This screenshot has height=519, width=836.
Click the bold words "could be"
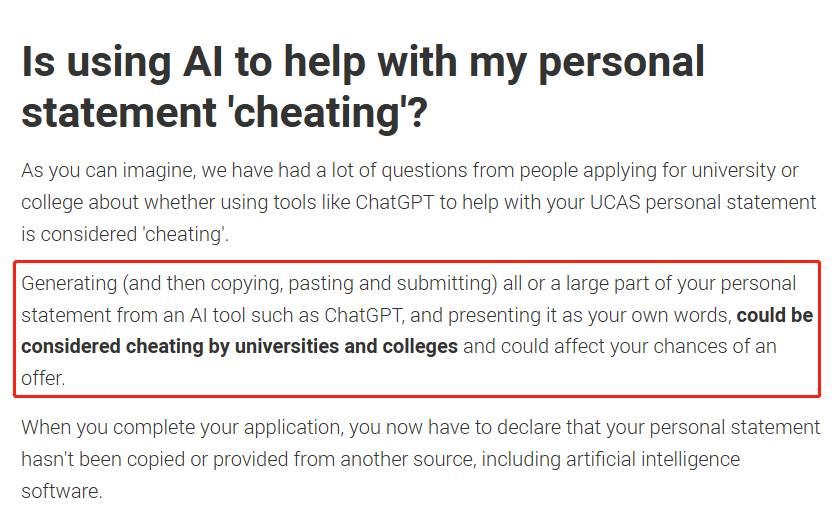coord(774,315)
